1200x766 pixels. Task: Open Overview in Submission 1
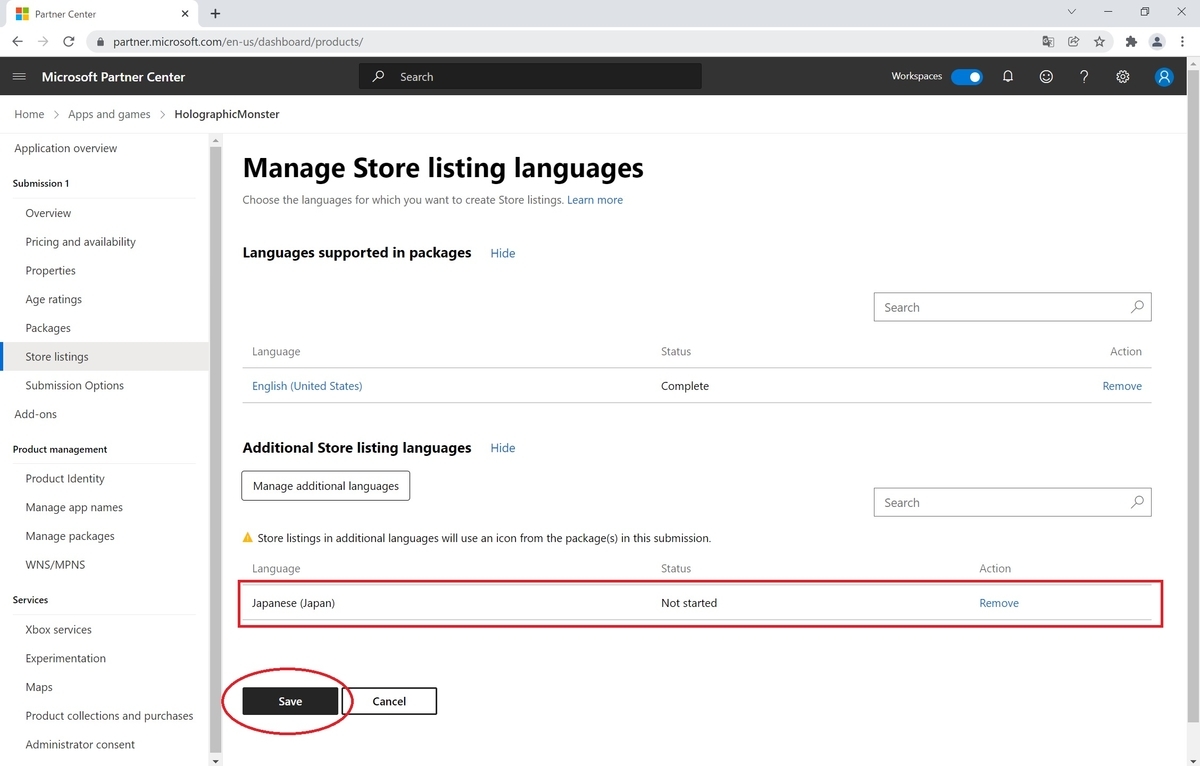click(x=48, y=213)
